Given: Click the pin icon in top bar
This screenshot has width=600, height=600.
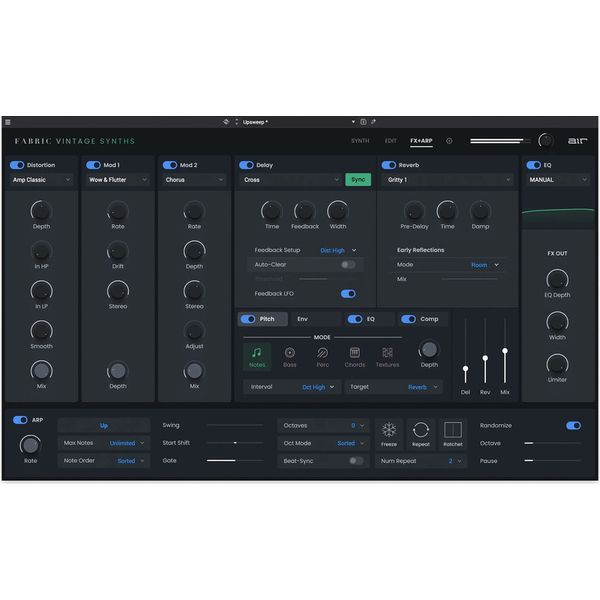Looking at the screenshot, I should [373, 122].
